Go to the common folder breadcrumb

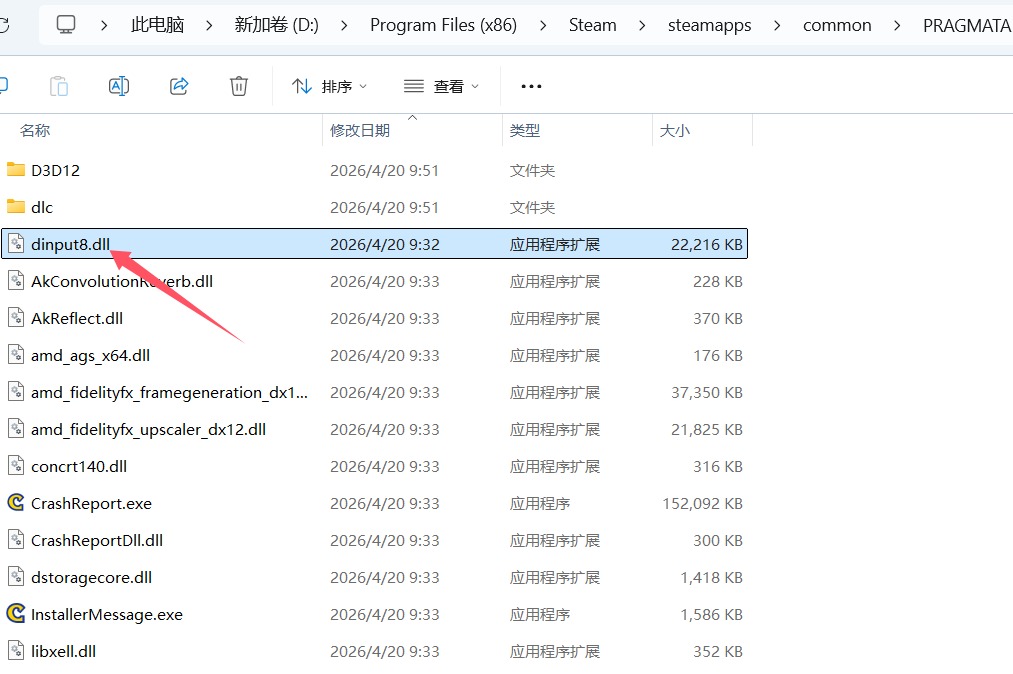(837, 25)
